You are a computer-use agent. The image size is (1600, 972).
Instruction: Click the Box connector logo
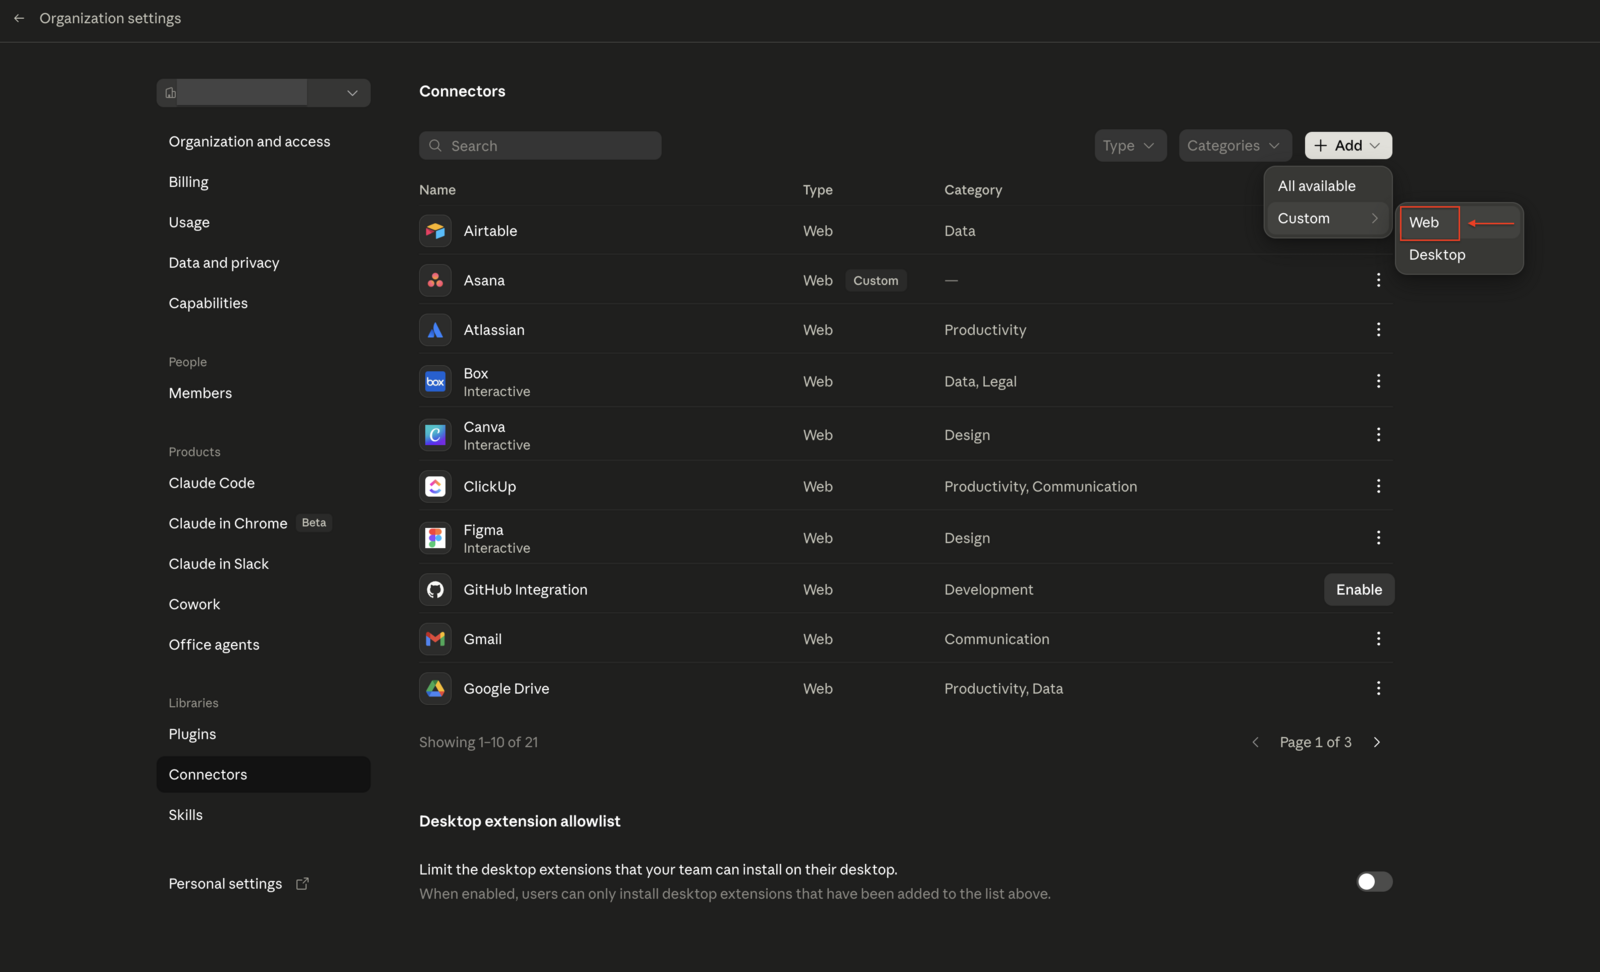click(x=435, y=382)
